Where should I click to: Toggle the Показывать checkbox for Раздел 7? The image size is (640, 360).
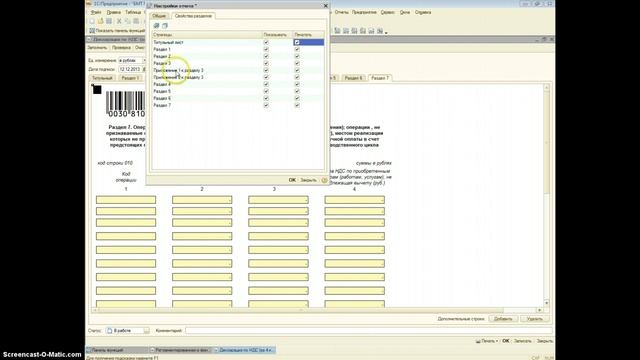click(266, 105)
